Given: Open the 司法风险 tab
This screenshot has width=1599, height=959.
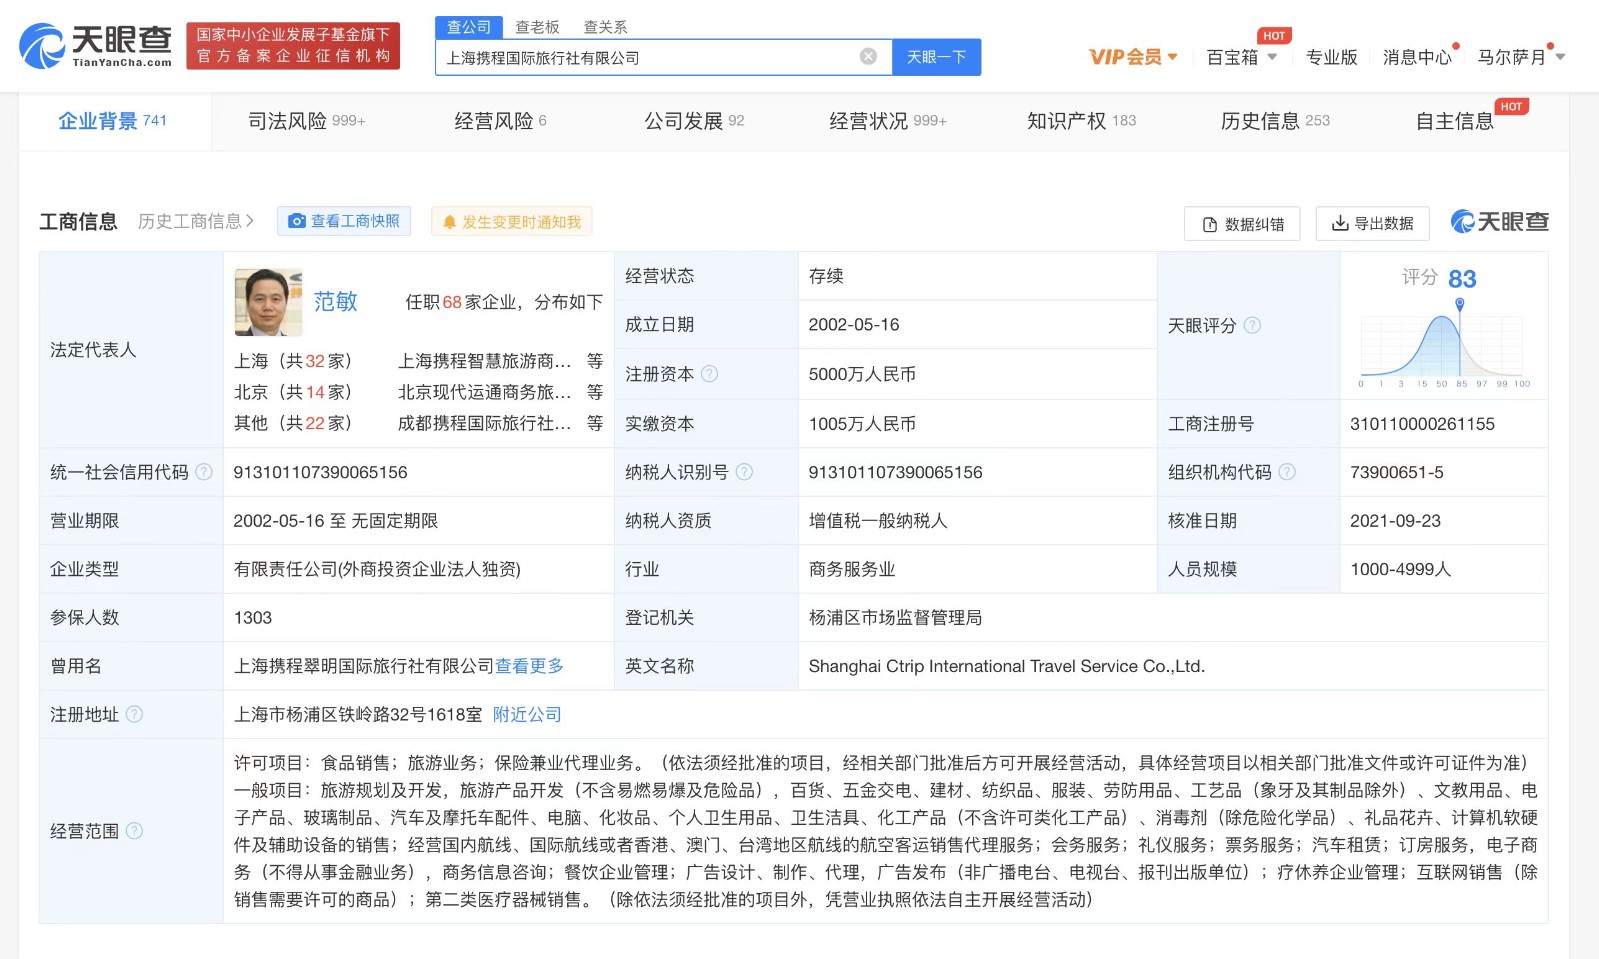Looking at the screenshot, I should click(x=307, y=121).
